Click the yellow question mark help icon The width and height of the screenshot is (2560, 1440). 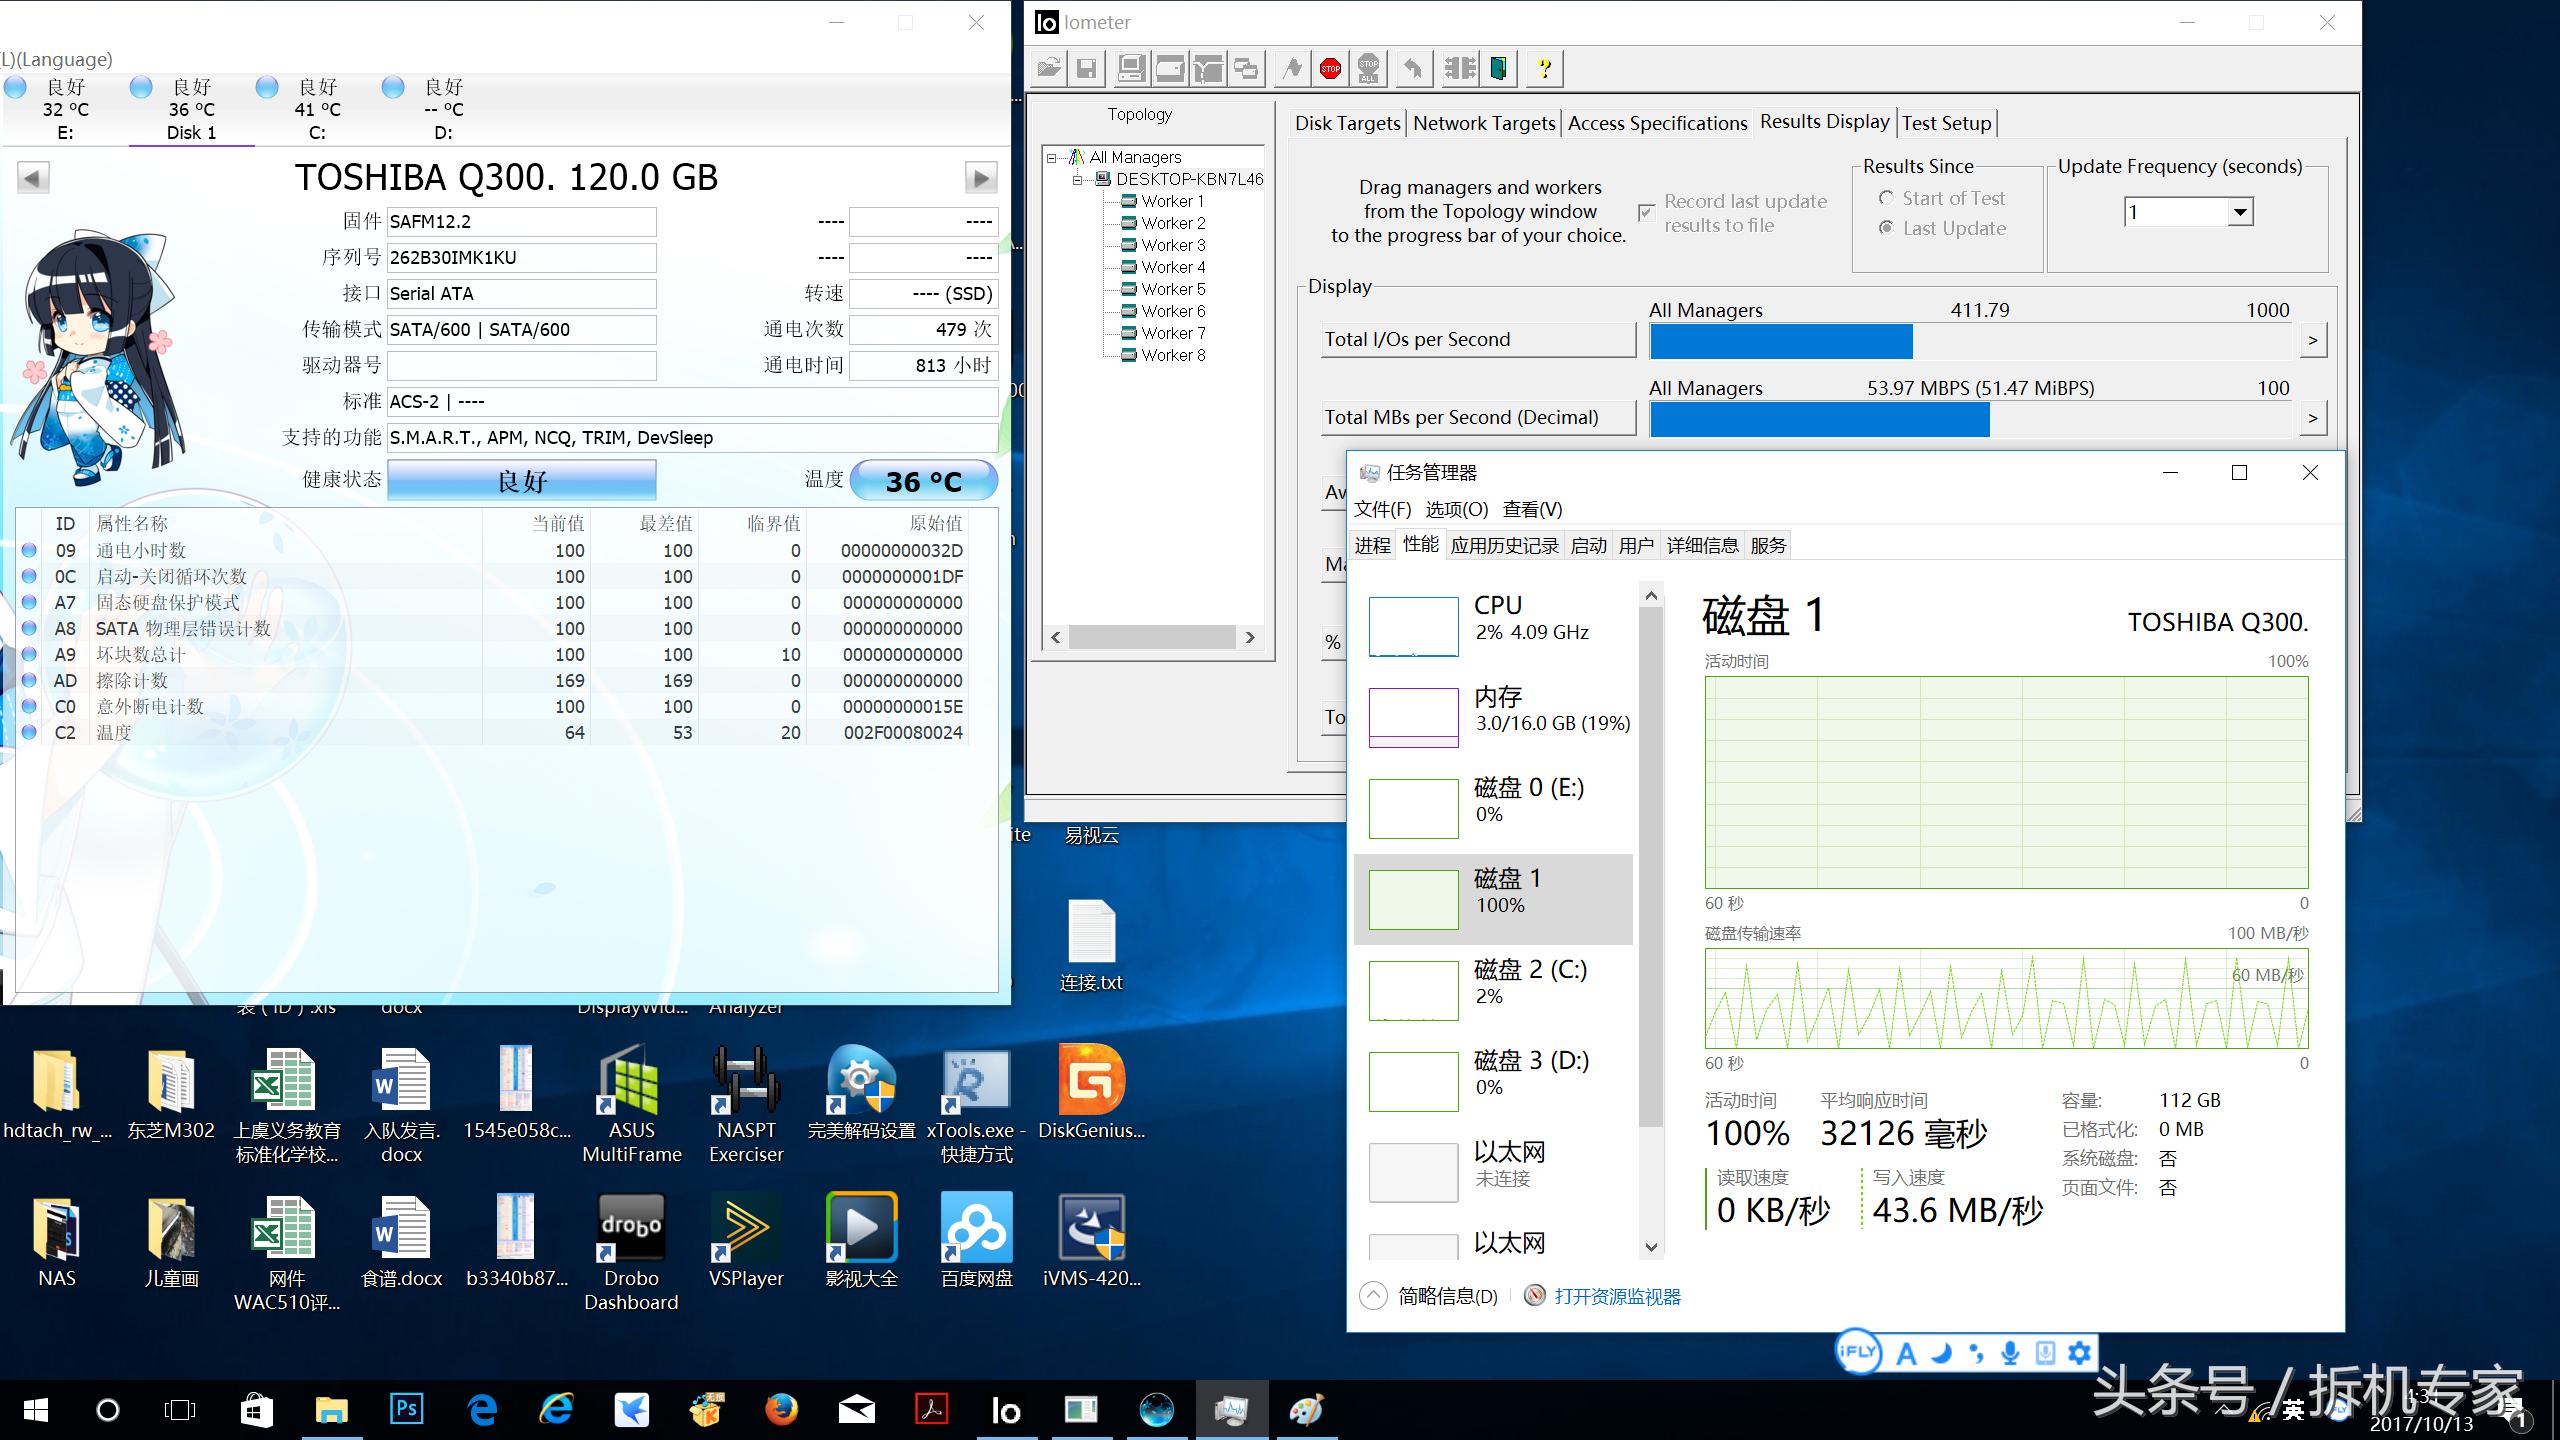click(x=1544, y=69)
